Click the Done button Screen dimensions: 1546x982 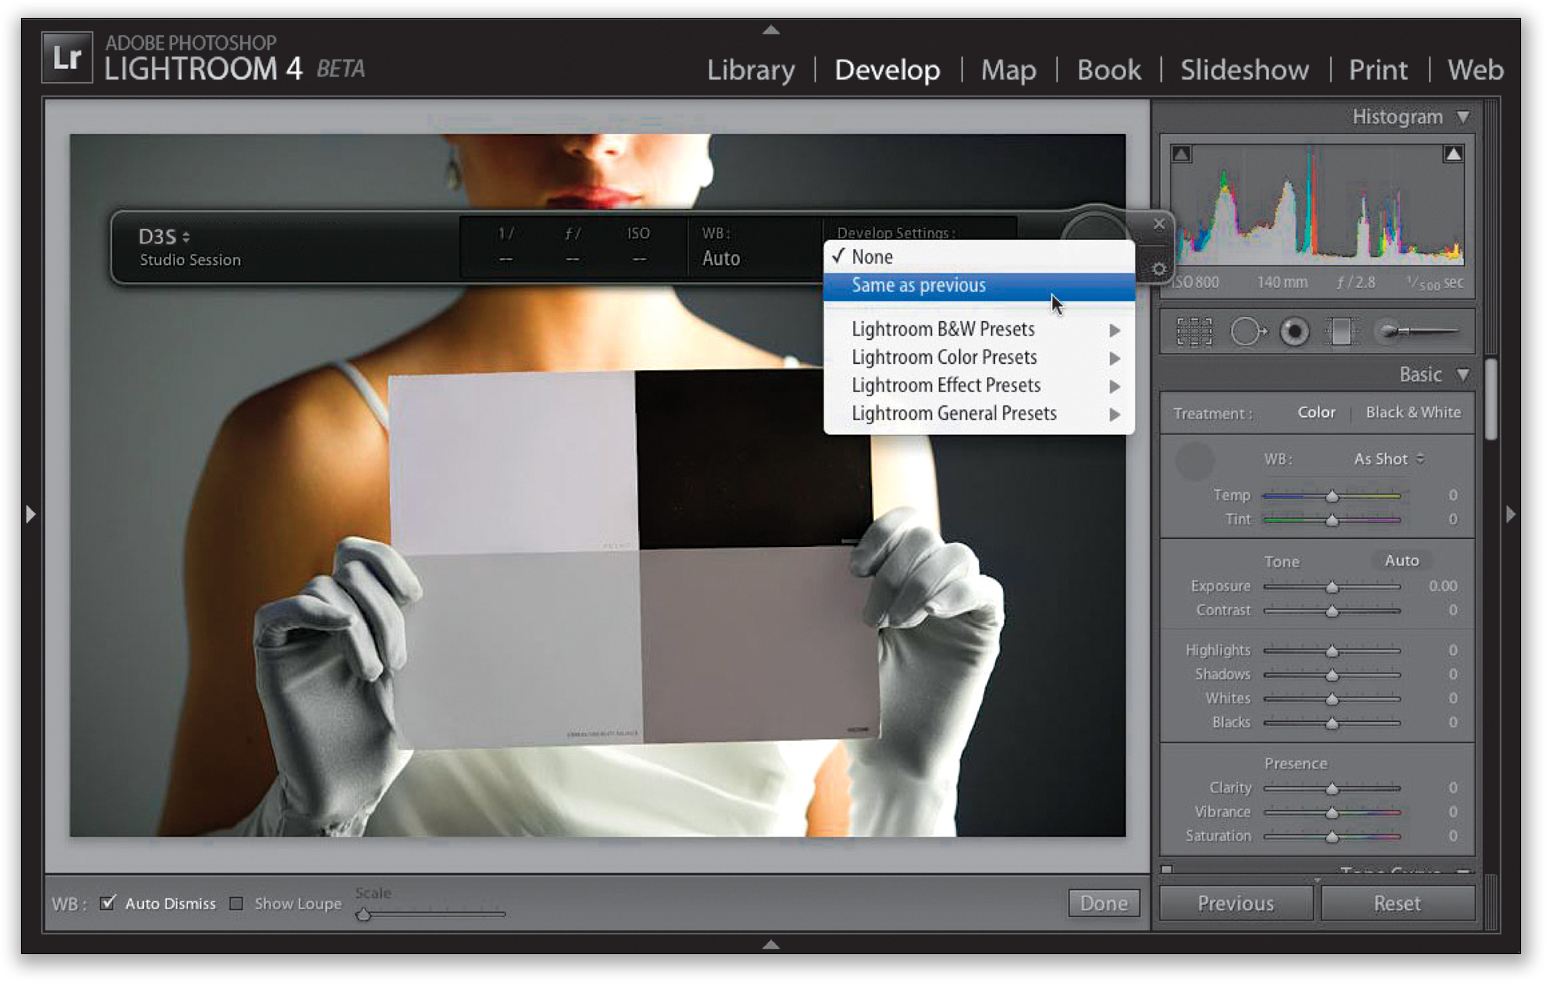click(x=1104, y=903)
